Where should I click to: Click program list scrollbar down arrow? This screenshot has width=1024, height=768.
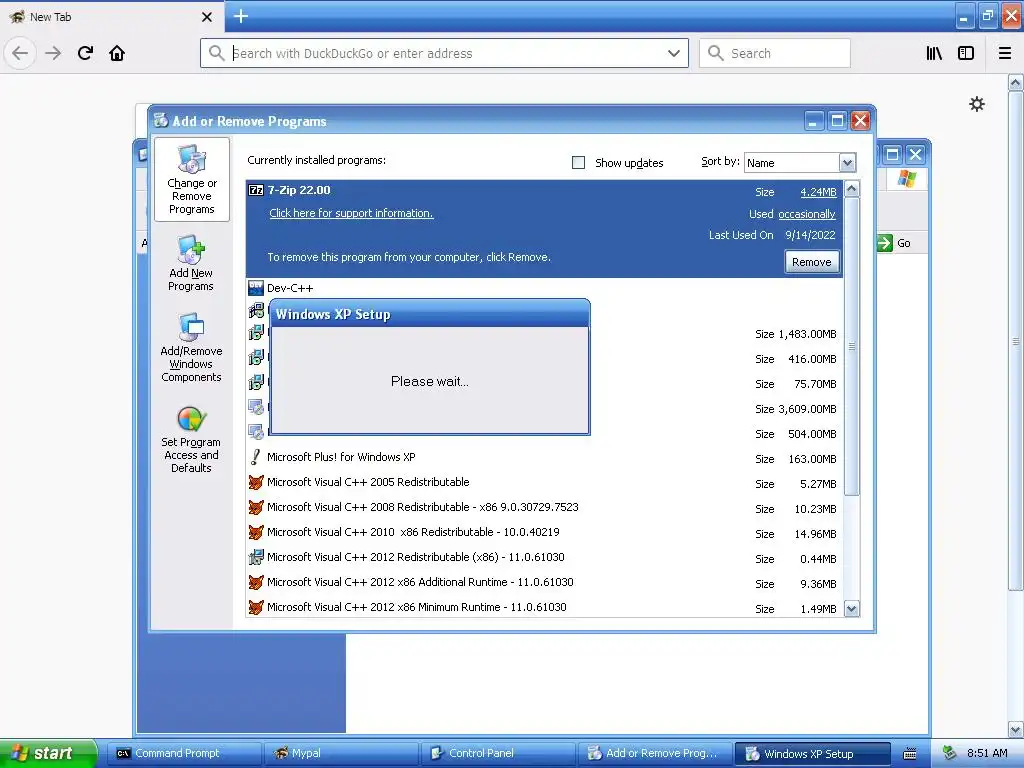coord(852,609)
